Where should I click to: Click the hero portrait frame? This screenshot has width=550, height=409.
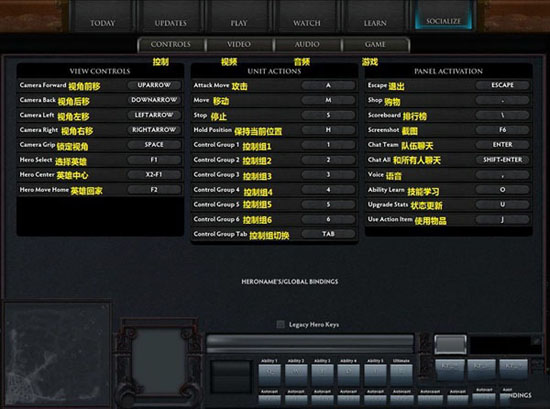click(160, 361)
